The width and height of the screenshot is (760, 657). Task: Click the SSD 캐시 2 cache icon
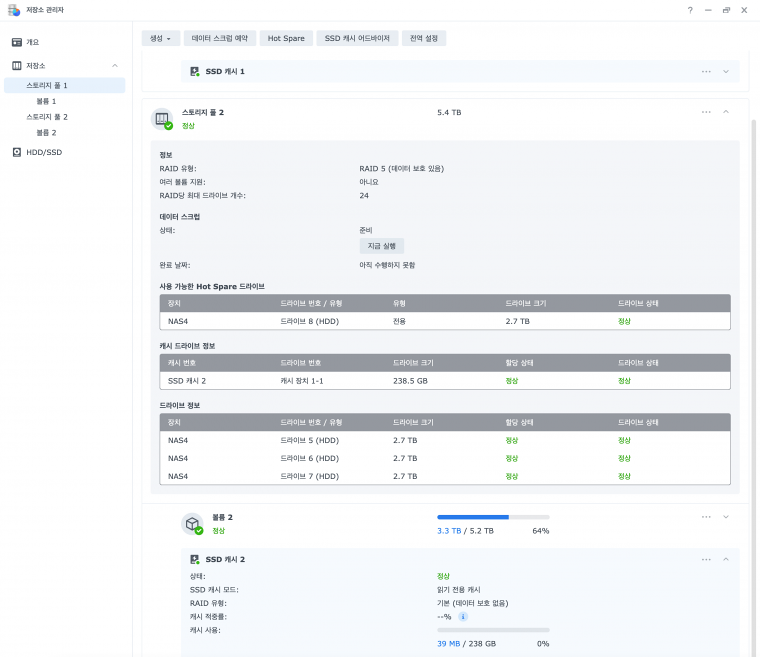point(195,560)
